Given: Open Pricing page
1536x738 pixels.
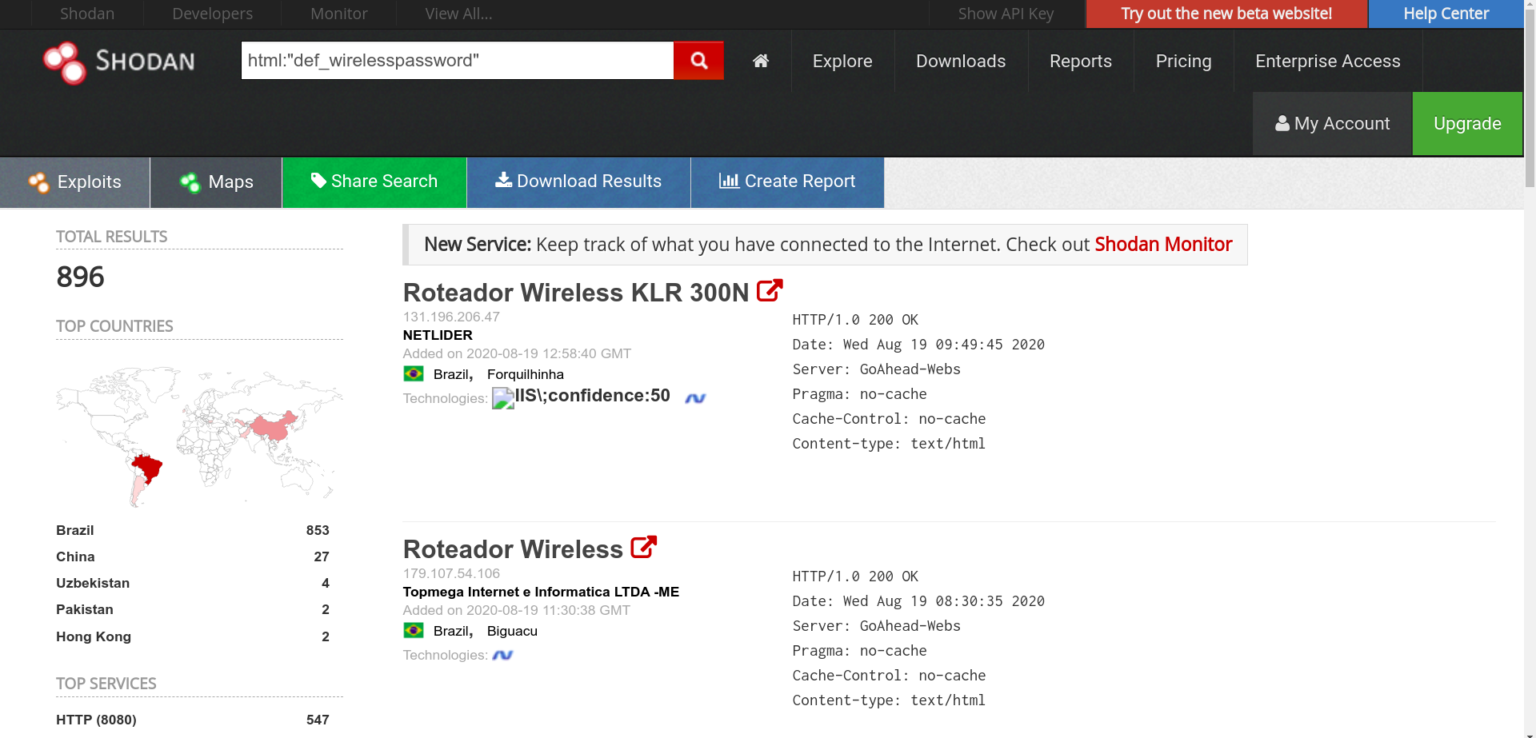Looking at the screenshot, I should [1183, 61].
